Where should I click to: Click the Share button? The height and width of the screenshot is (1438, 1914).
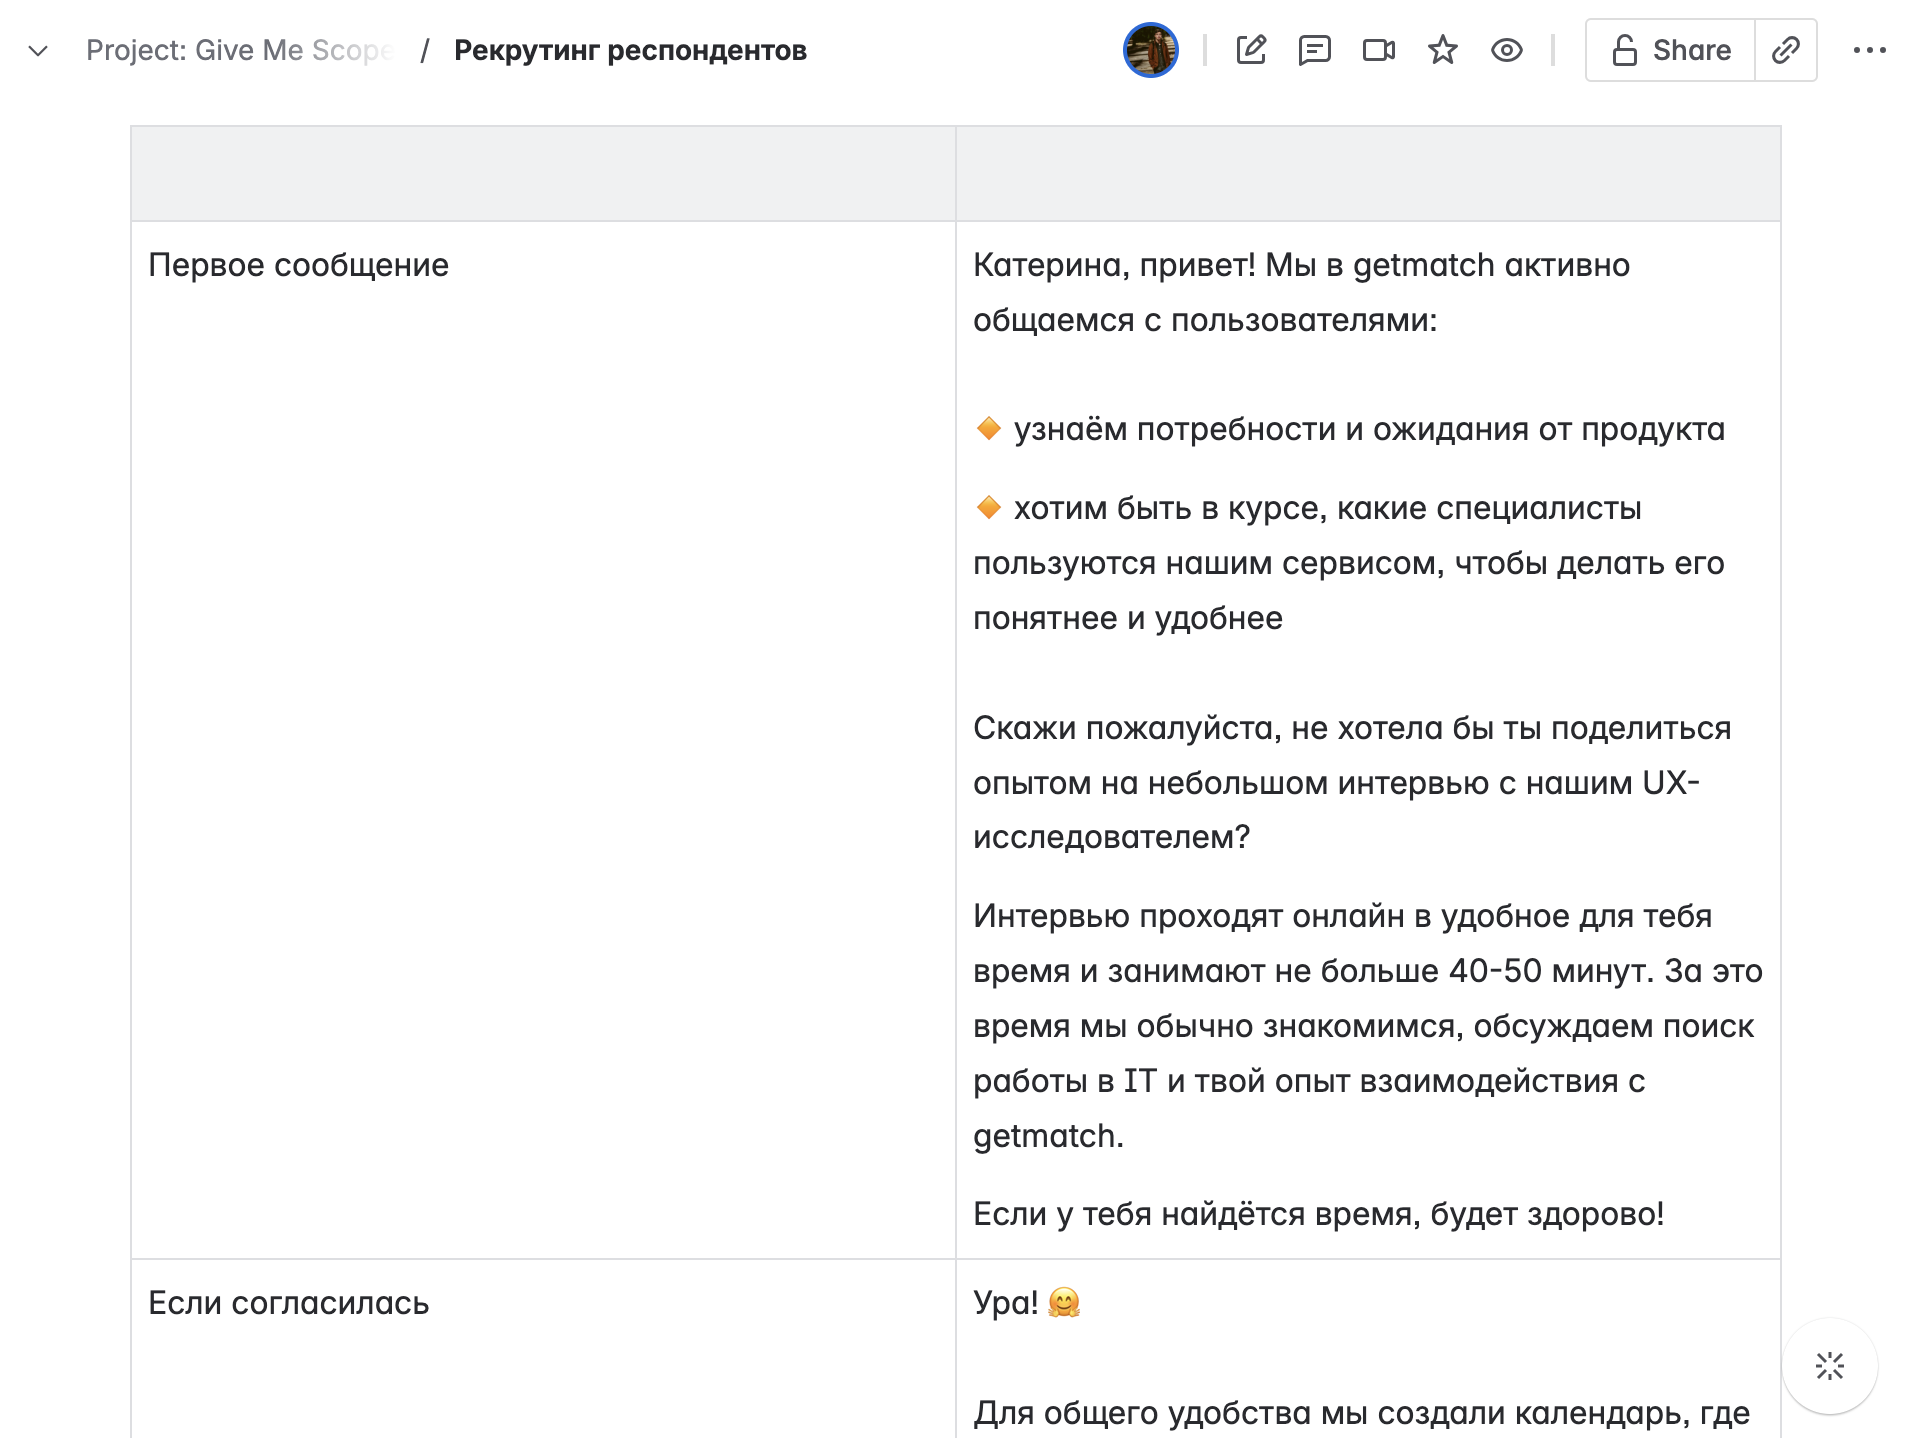[x=1670, y=50]
